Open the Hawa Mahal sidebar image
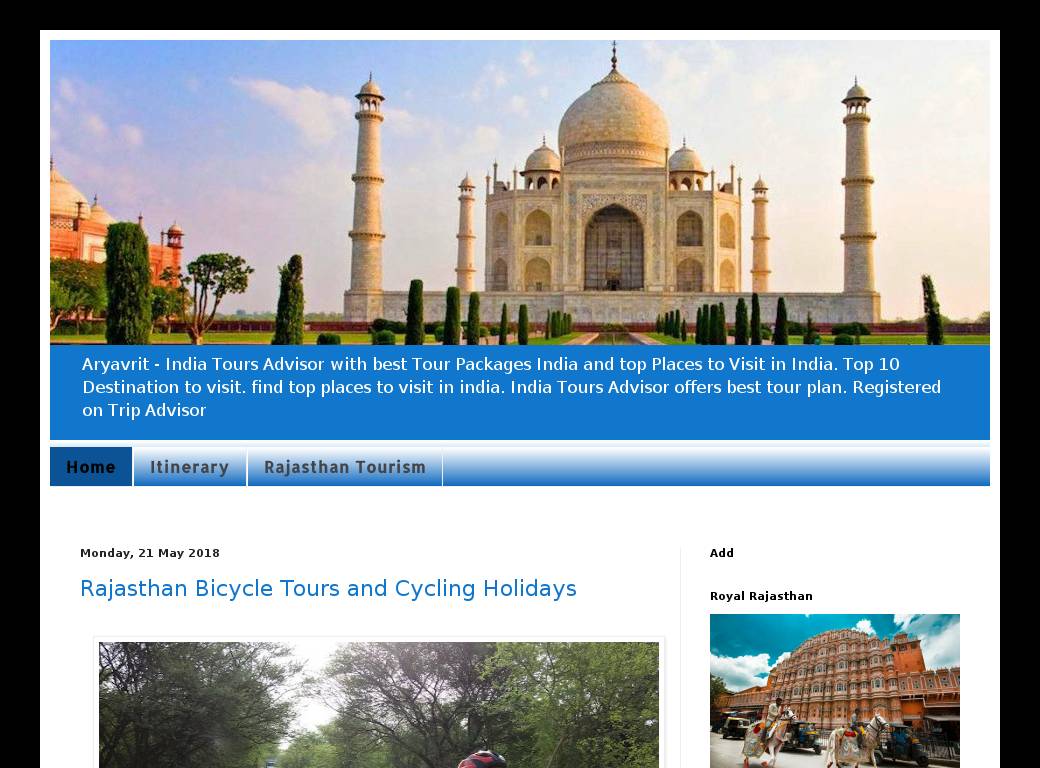This screenshot has height=768, width=1040. [834, 690]
